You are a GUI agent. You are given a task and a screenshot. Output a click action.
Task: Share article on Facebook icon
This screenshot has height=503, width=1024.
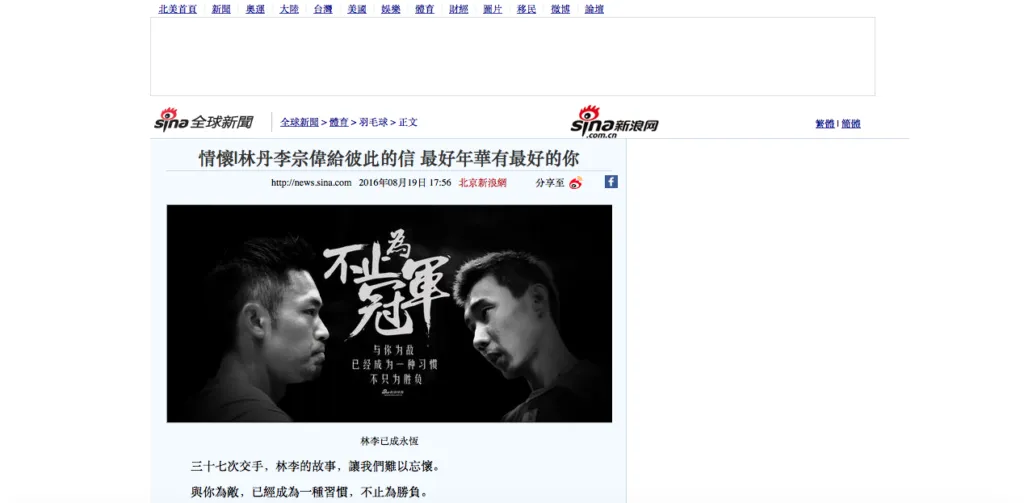point(611,182)
